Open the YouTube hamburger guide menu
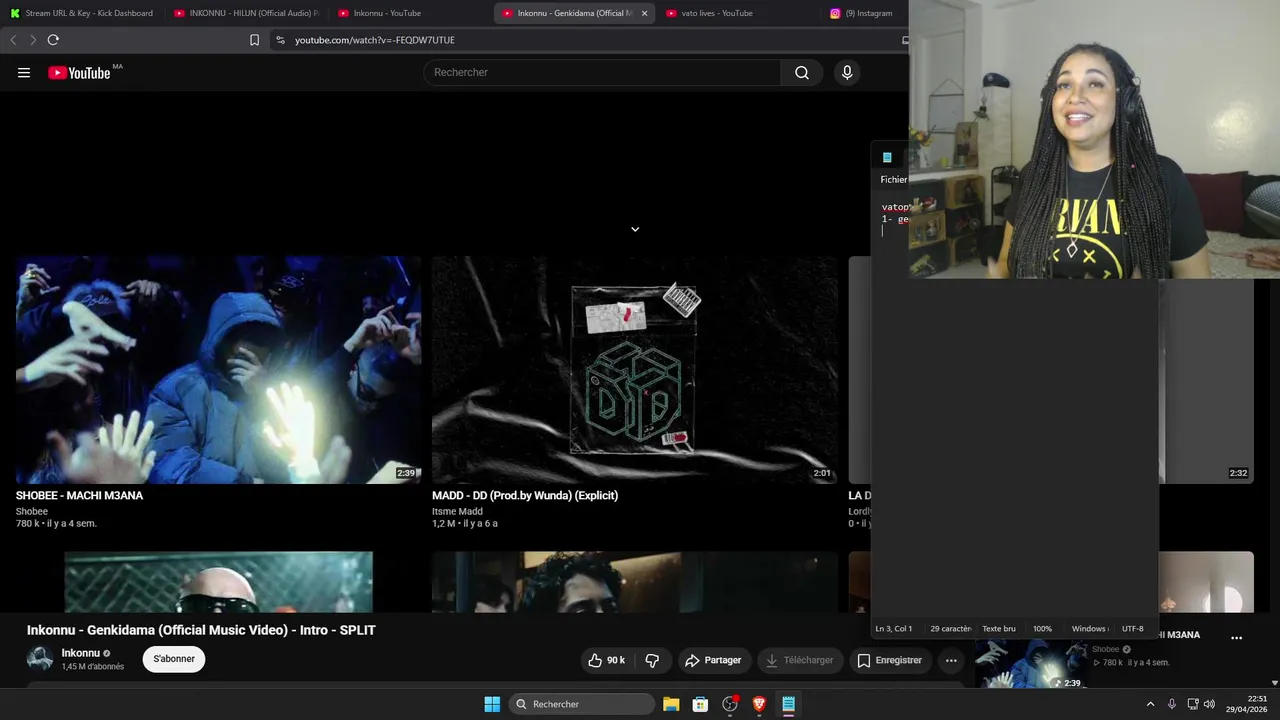This screenshot has width=1280, height=720. (24, 72)
